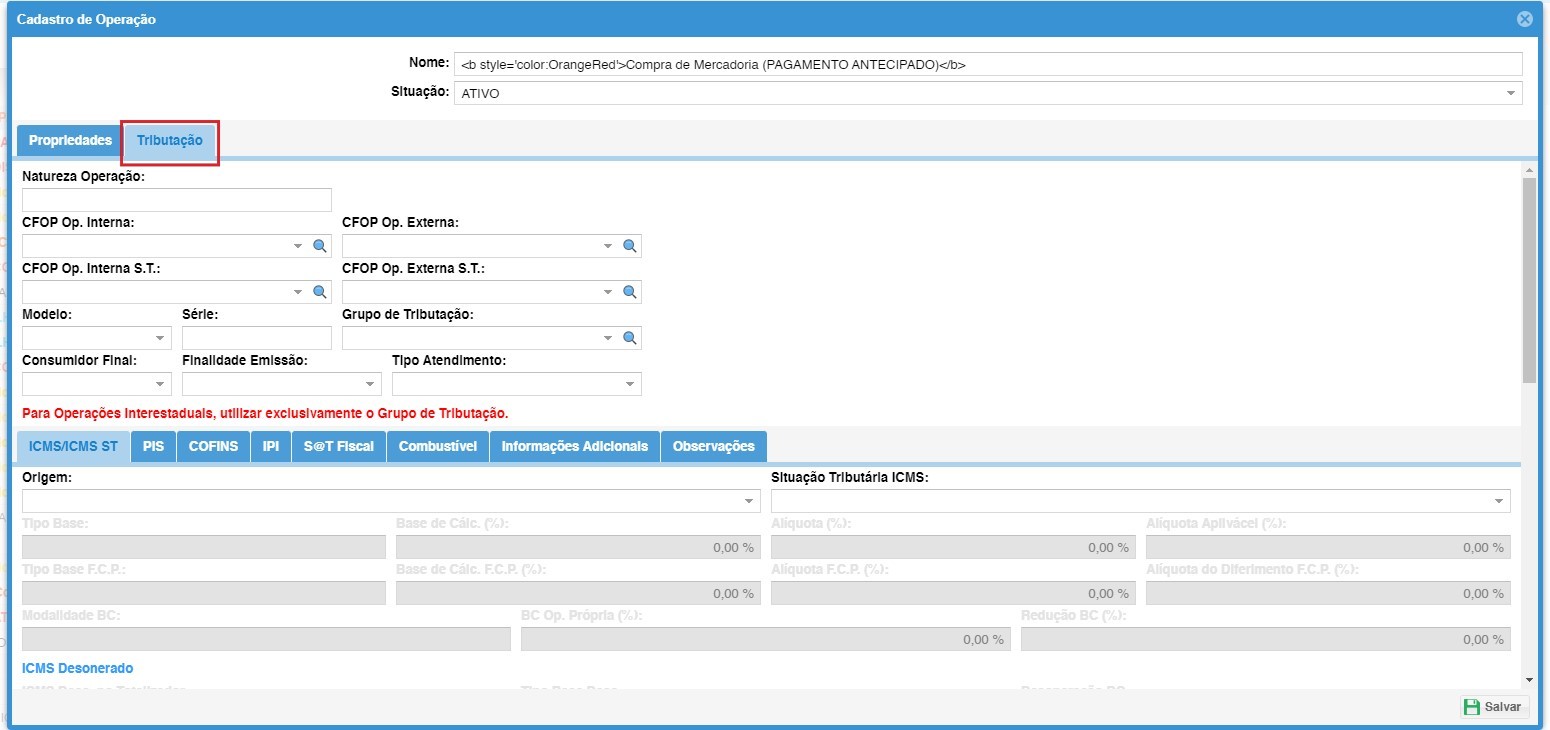1550x730 pixels.
Task: Click magnifier next to CFOP Op. Interna S.T.
Action: point(320,292)
